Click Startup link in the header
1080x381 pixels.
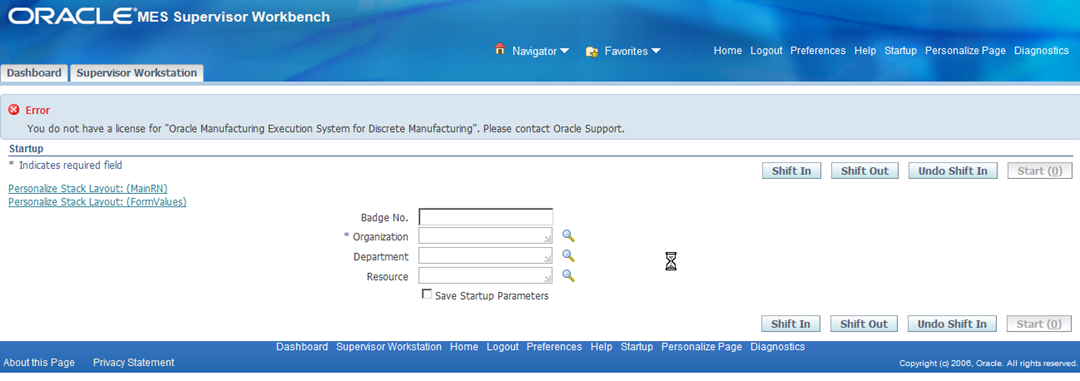[901, 51]
